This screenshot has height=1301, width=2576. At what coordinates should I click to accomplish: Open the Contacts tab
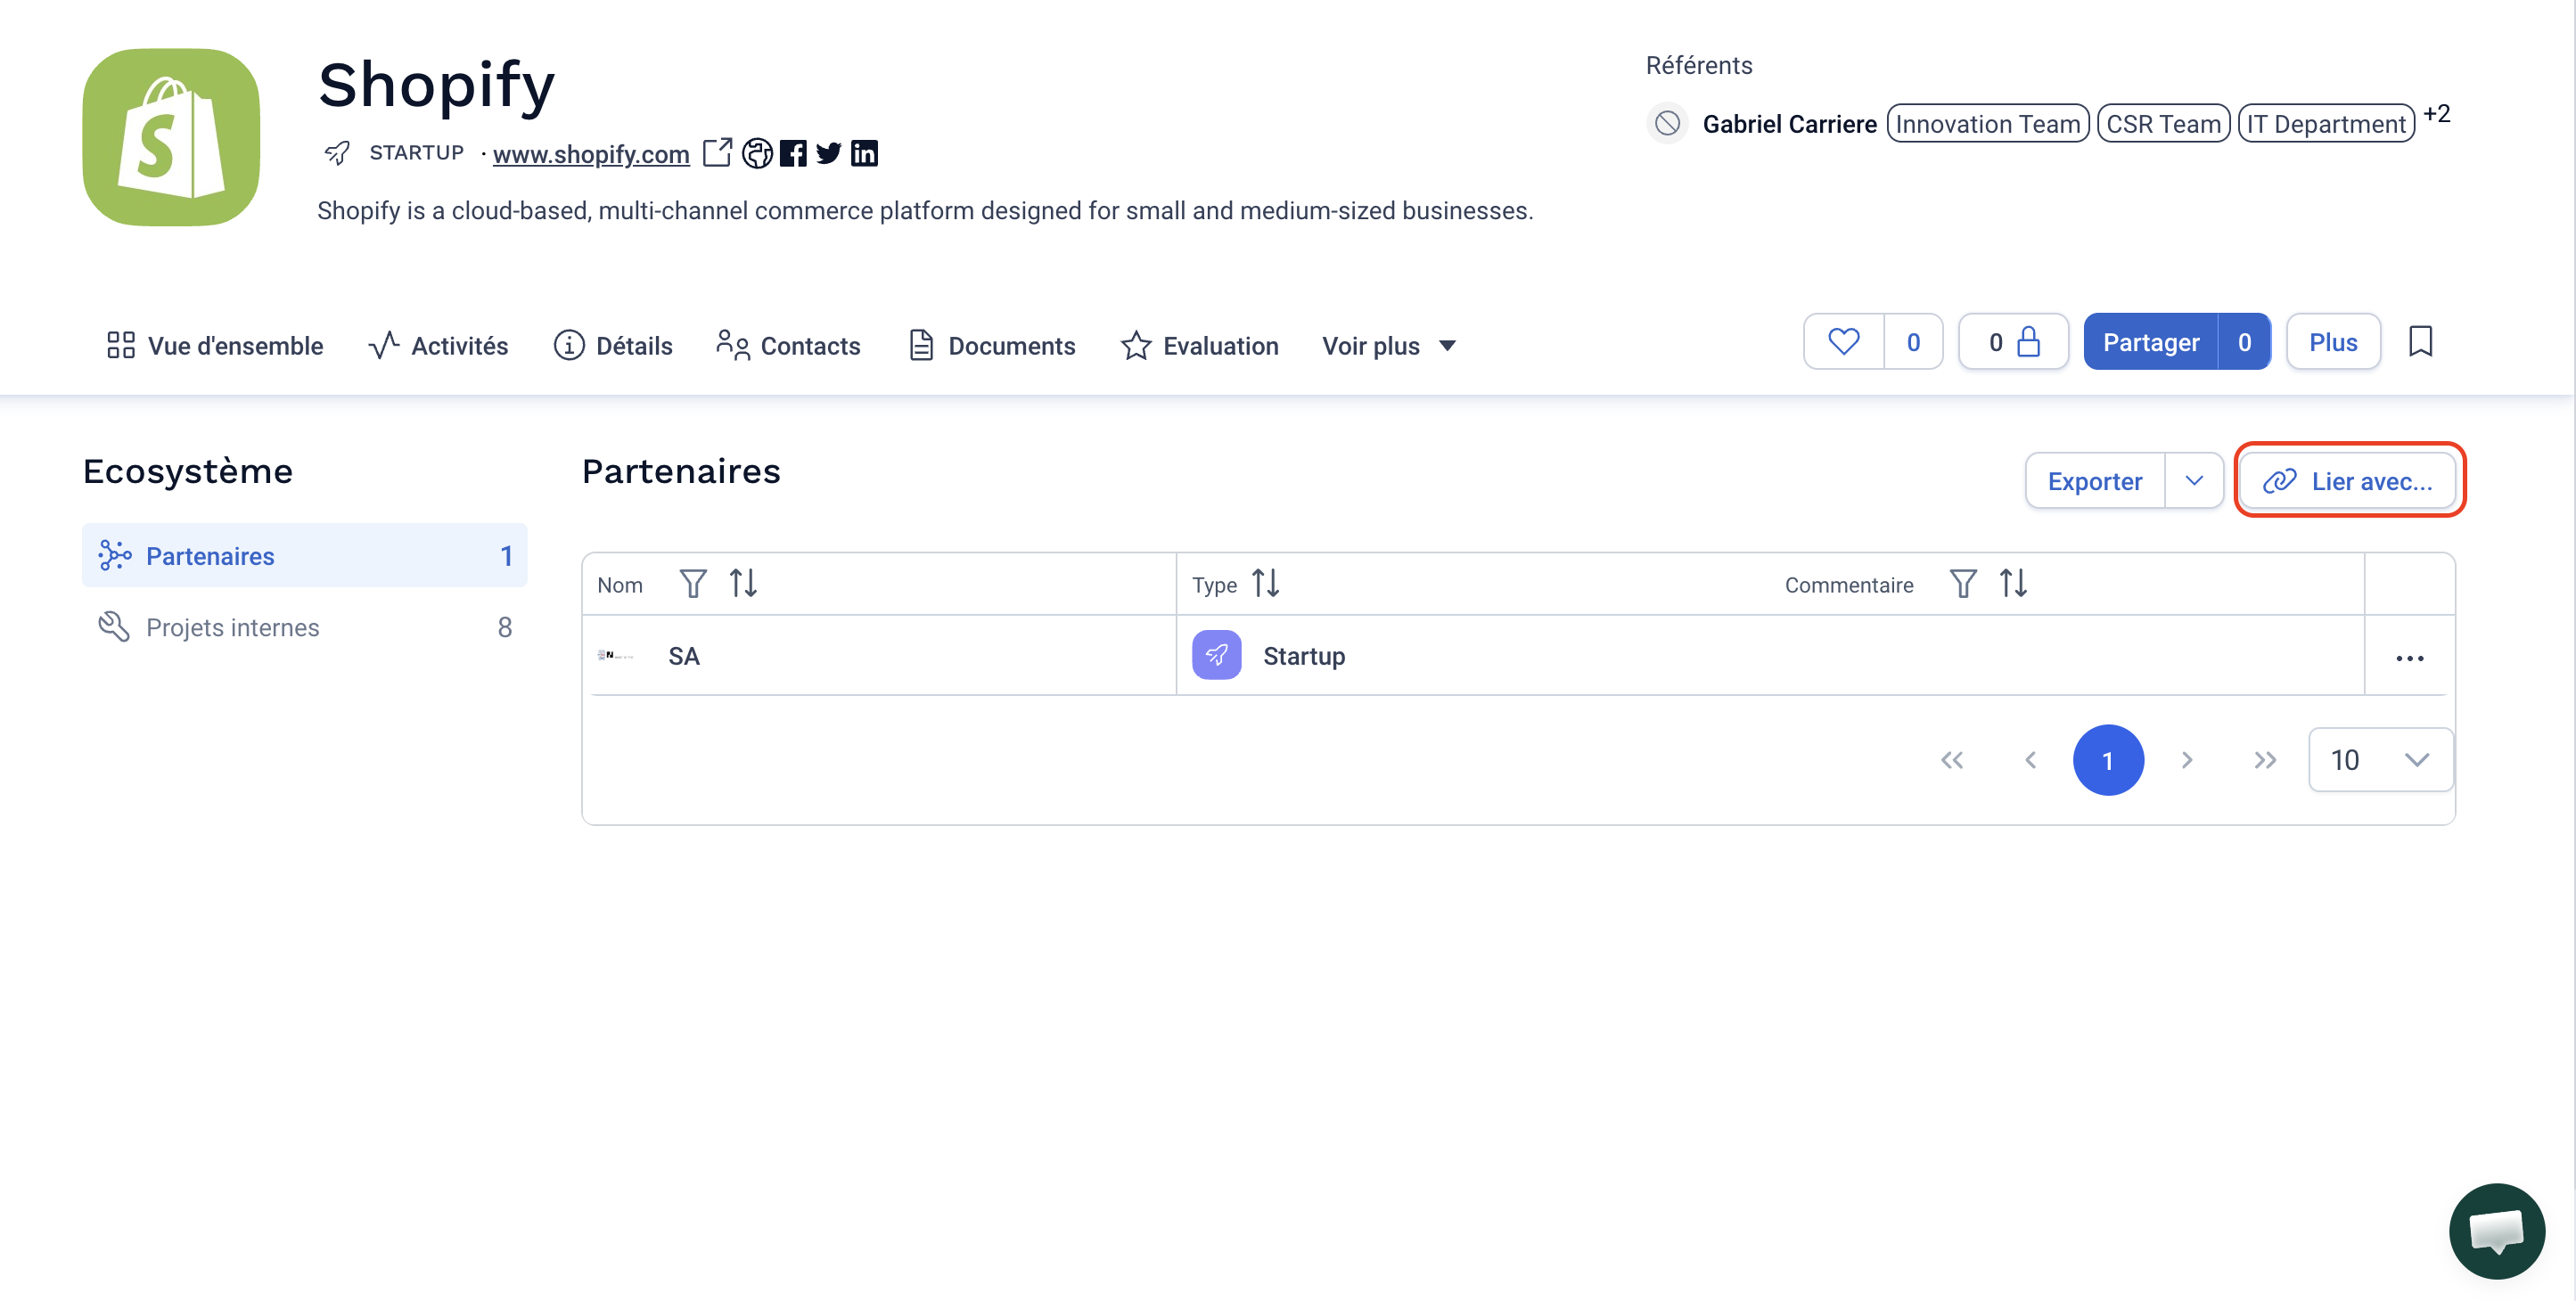(788, 345)
